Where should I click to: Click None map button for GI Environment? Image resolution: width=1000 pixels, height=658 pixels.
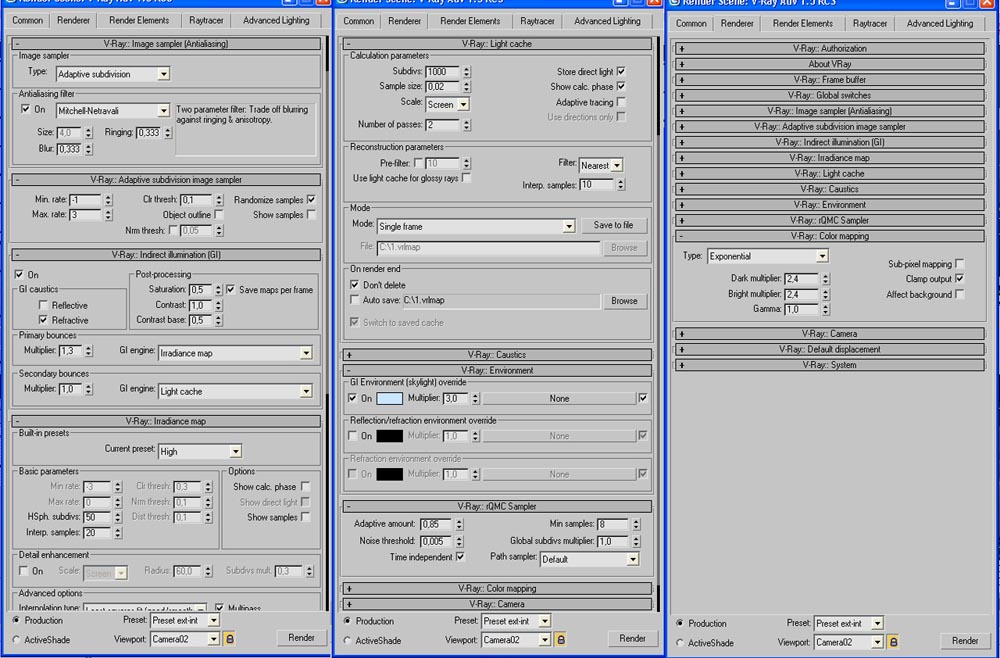559,398
